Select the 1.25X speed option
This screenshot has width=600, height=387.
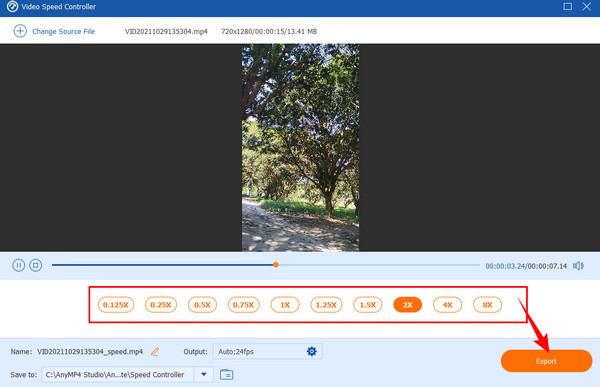pos(326,305)
